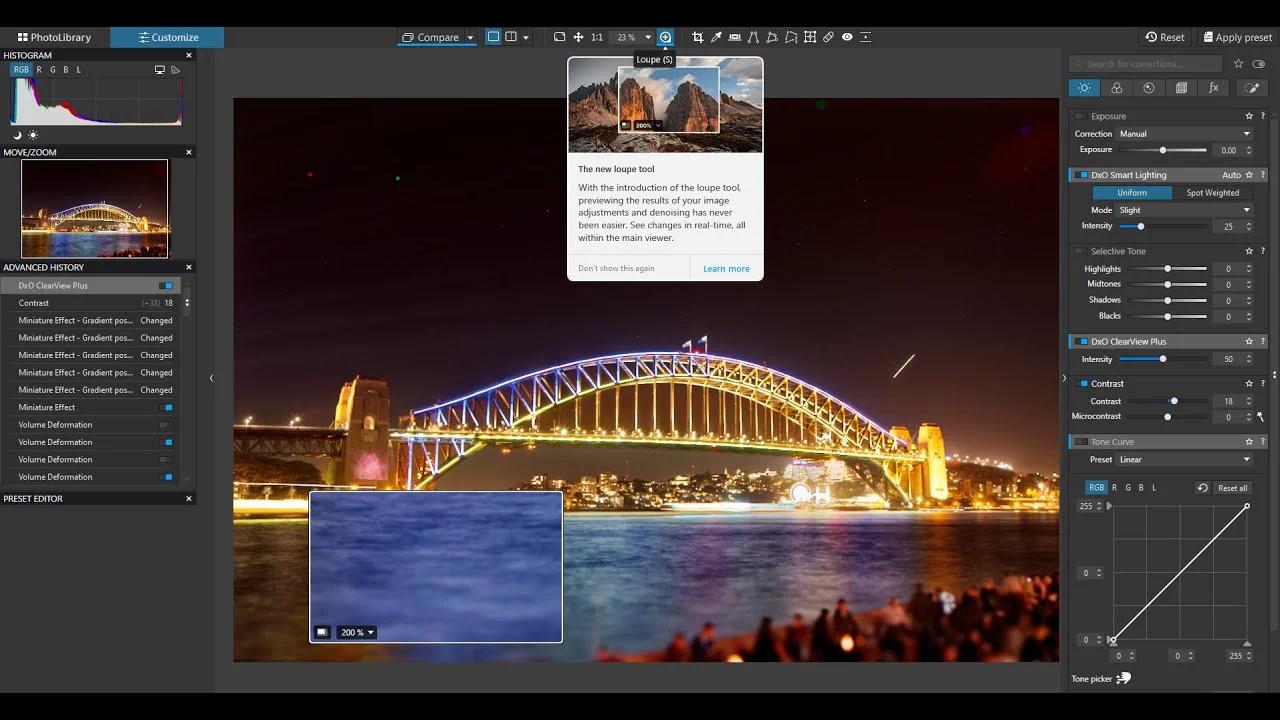Show shadow clipping moon icon
The image size is (1280, 720).
click(x=17, y=135)
